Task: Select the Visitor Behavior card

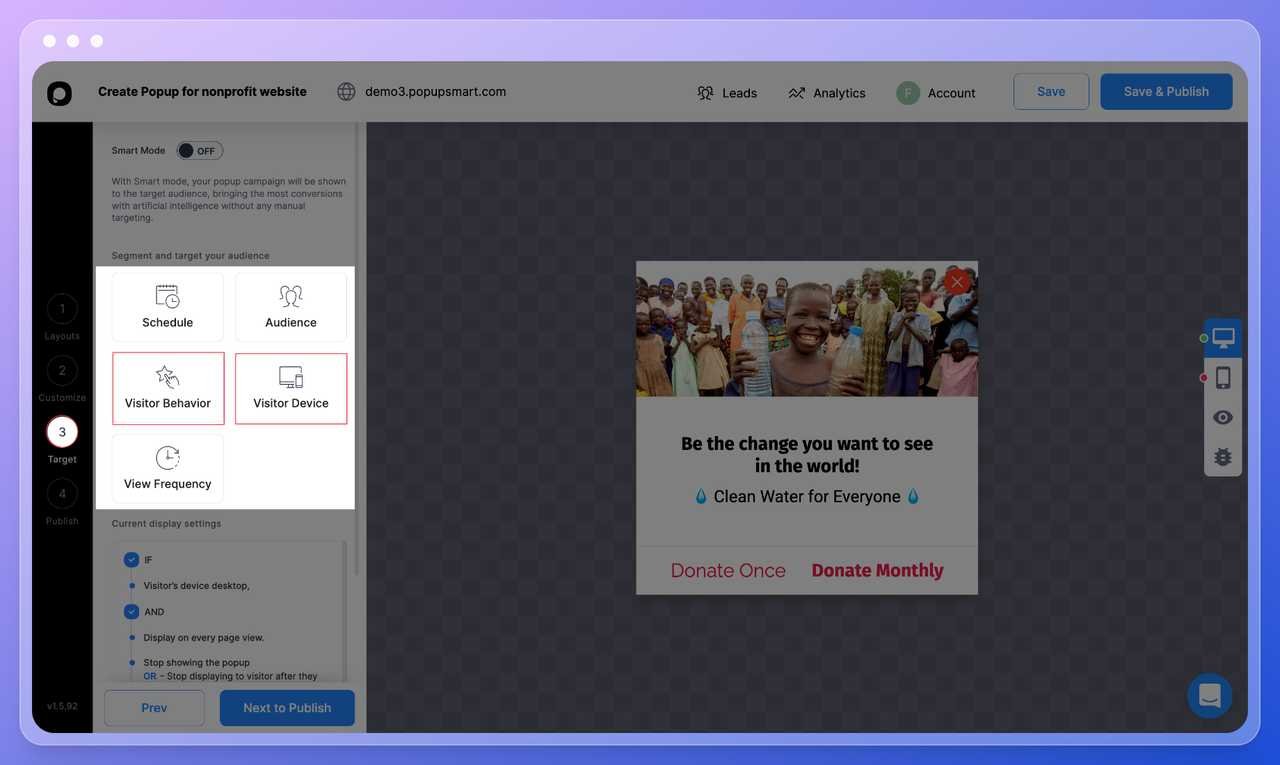Action: tap(168, 388)
